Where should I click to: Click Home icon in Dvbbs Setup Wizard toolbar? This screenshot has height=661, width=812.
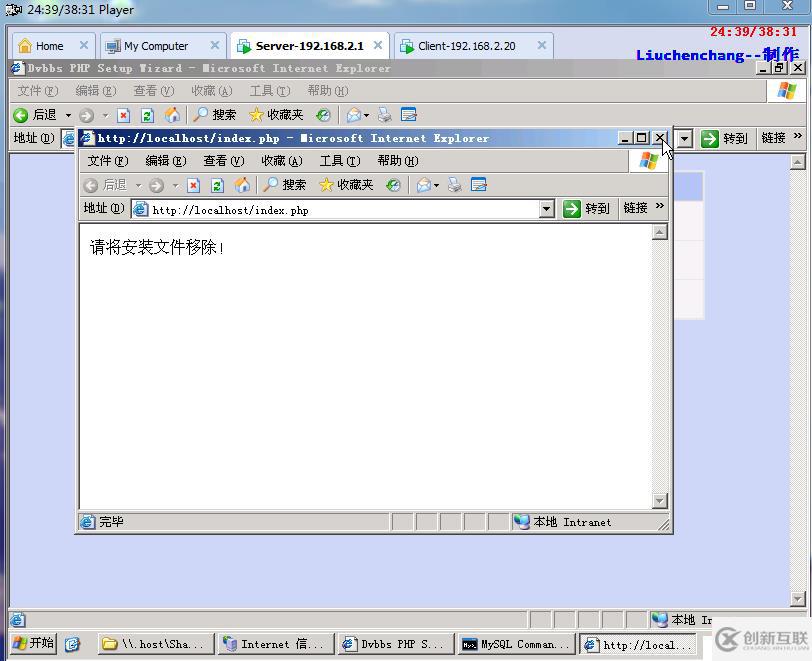pos(172,114)
